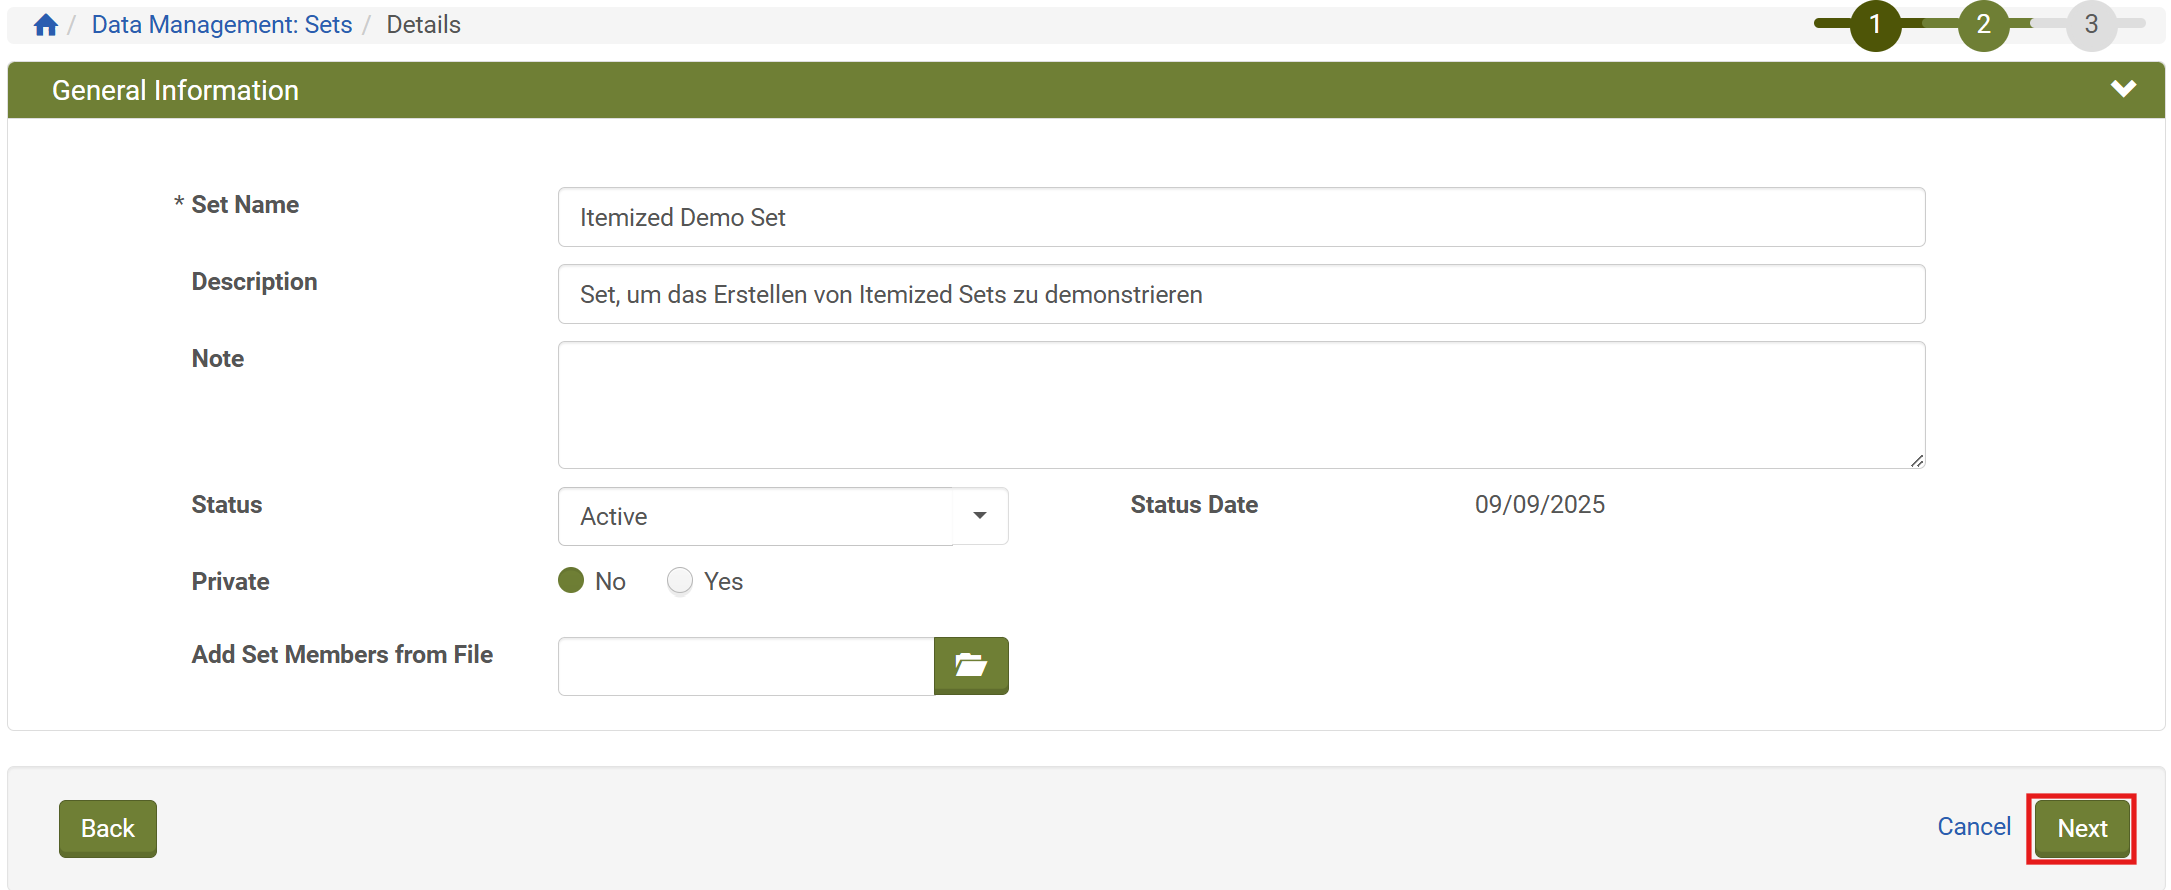Click the General Information header bar
Image resolution: width=2171 pixels, height=890 pixels.
(175, 90)
